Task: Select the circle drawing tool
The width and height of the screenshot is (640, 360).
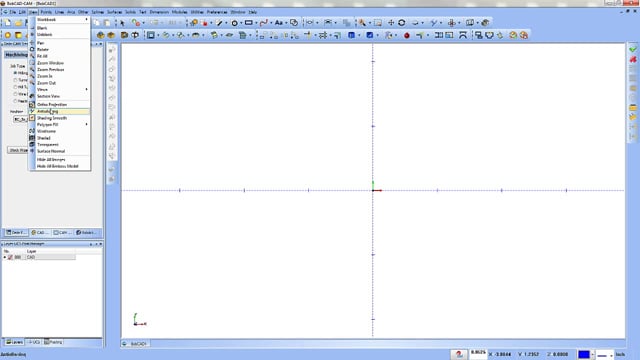Action: coord(234,23)
